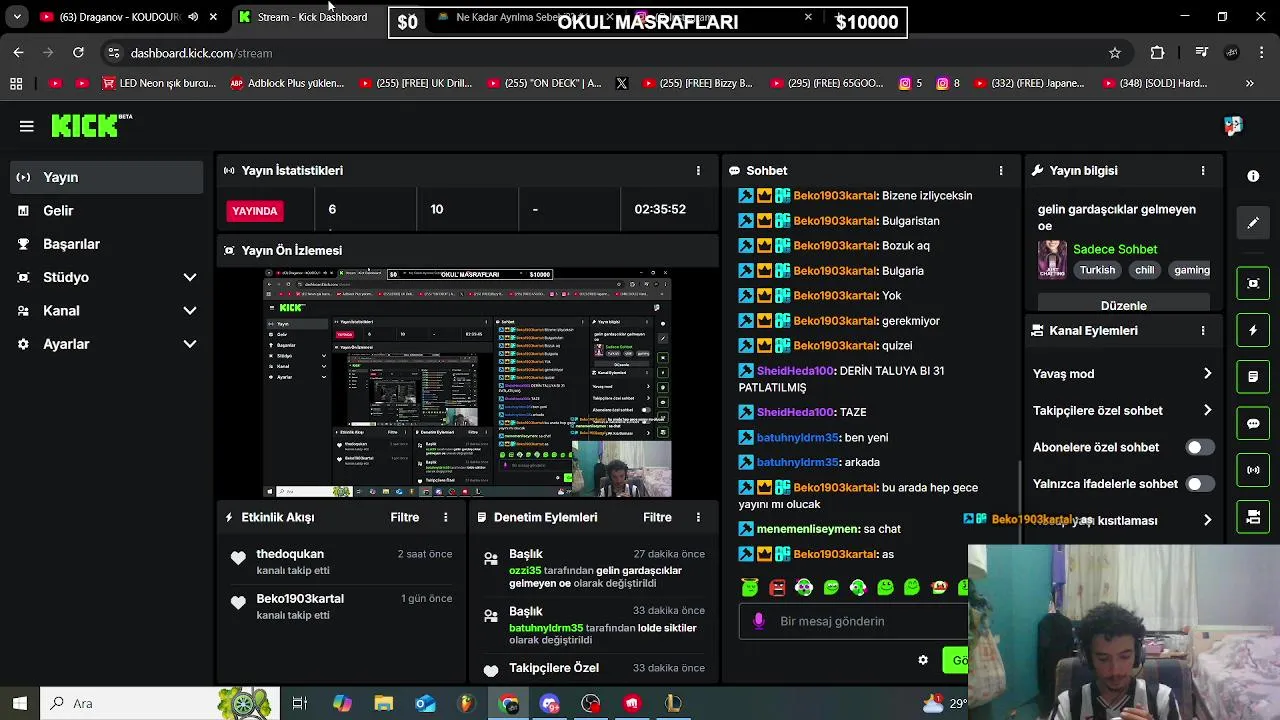Image resolution: width=1280 pixels, height=720 pixels.
Task: Click the pencil edit icon in right rail
Action: 1253,223
